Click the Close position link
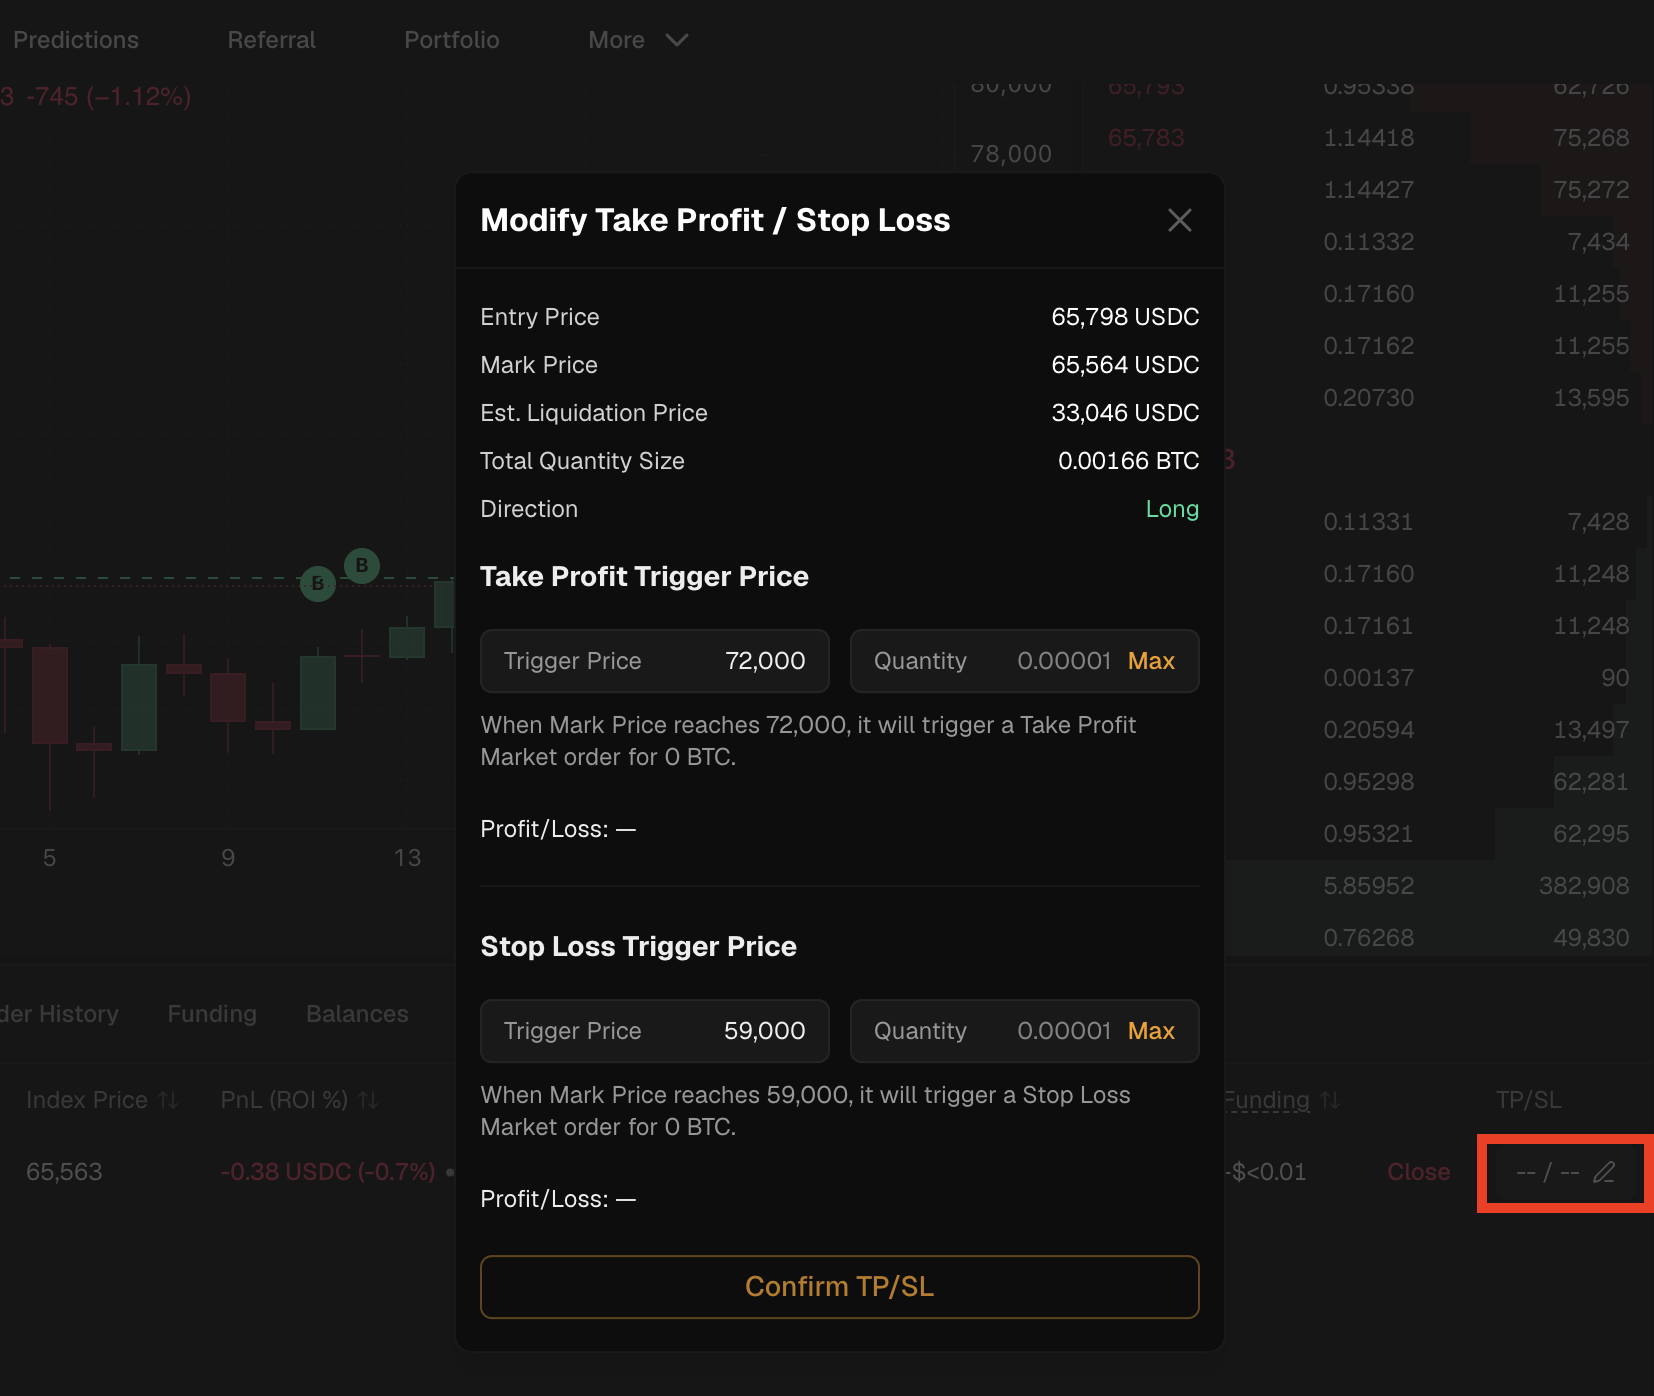 click(1418, 1172)
